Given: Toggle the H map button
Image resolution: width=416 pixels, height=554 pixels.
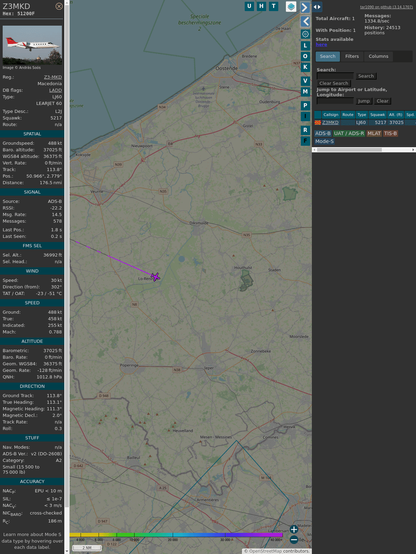Looking at the screenshot, I should (261, 6).
